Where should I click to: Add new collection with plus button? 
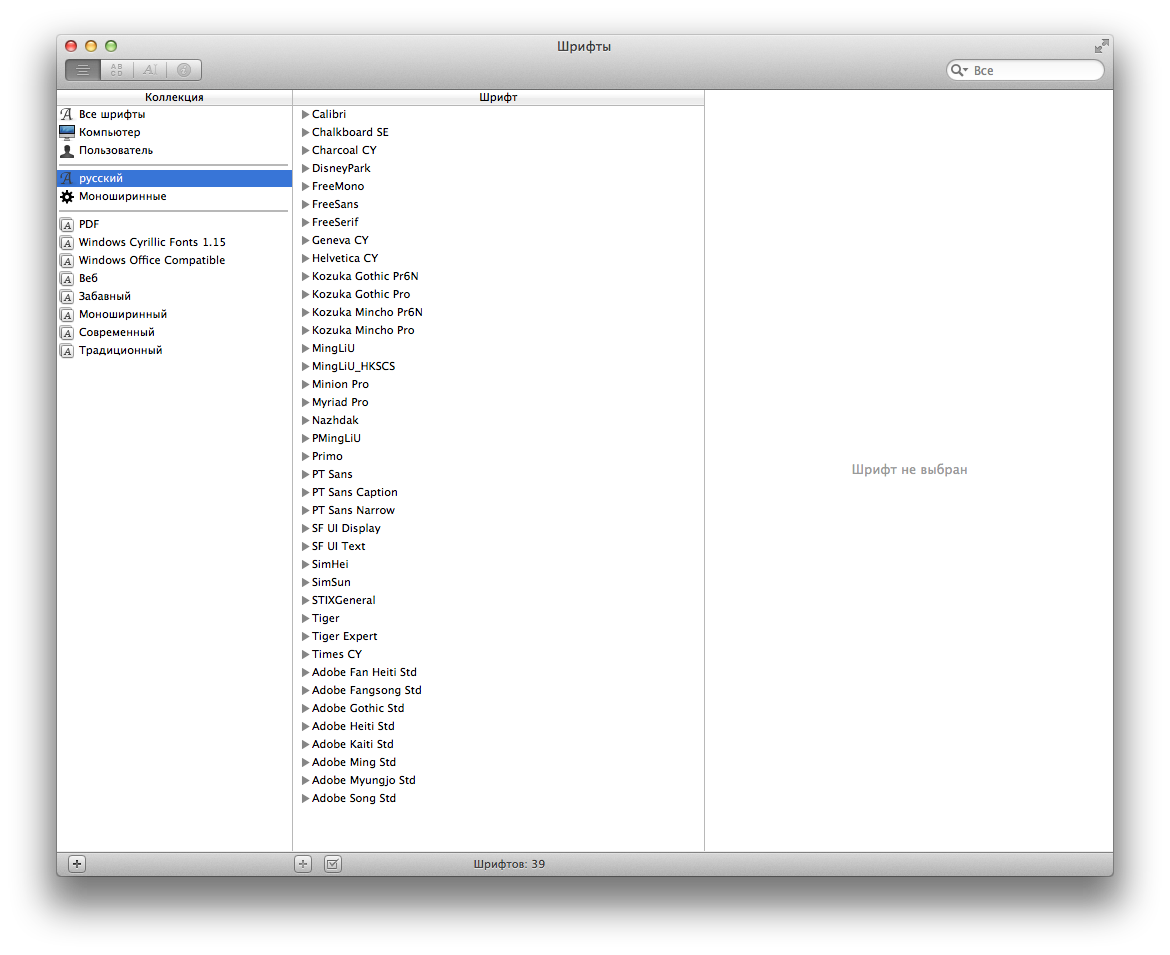click(77, 864)
